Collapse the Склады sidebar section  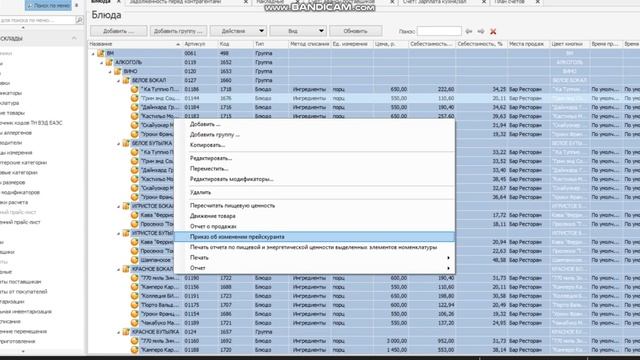74,38
